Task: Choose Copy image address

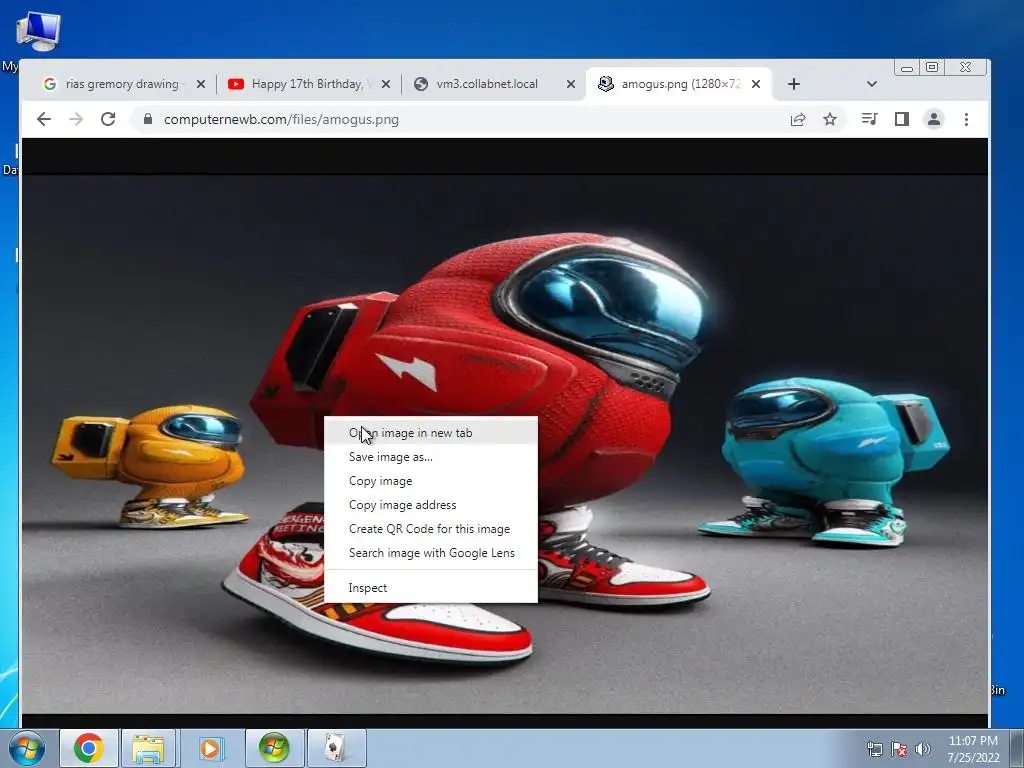Action: (430, 505)
